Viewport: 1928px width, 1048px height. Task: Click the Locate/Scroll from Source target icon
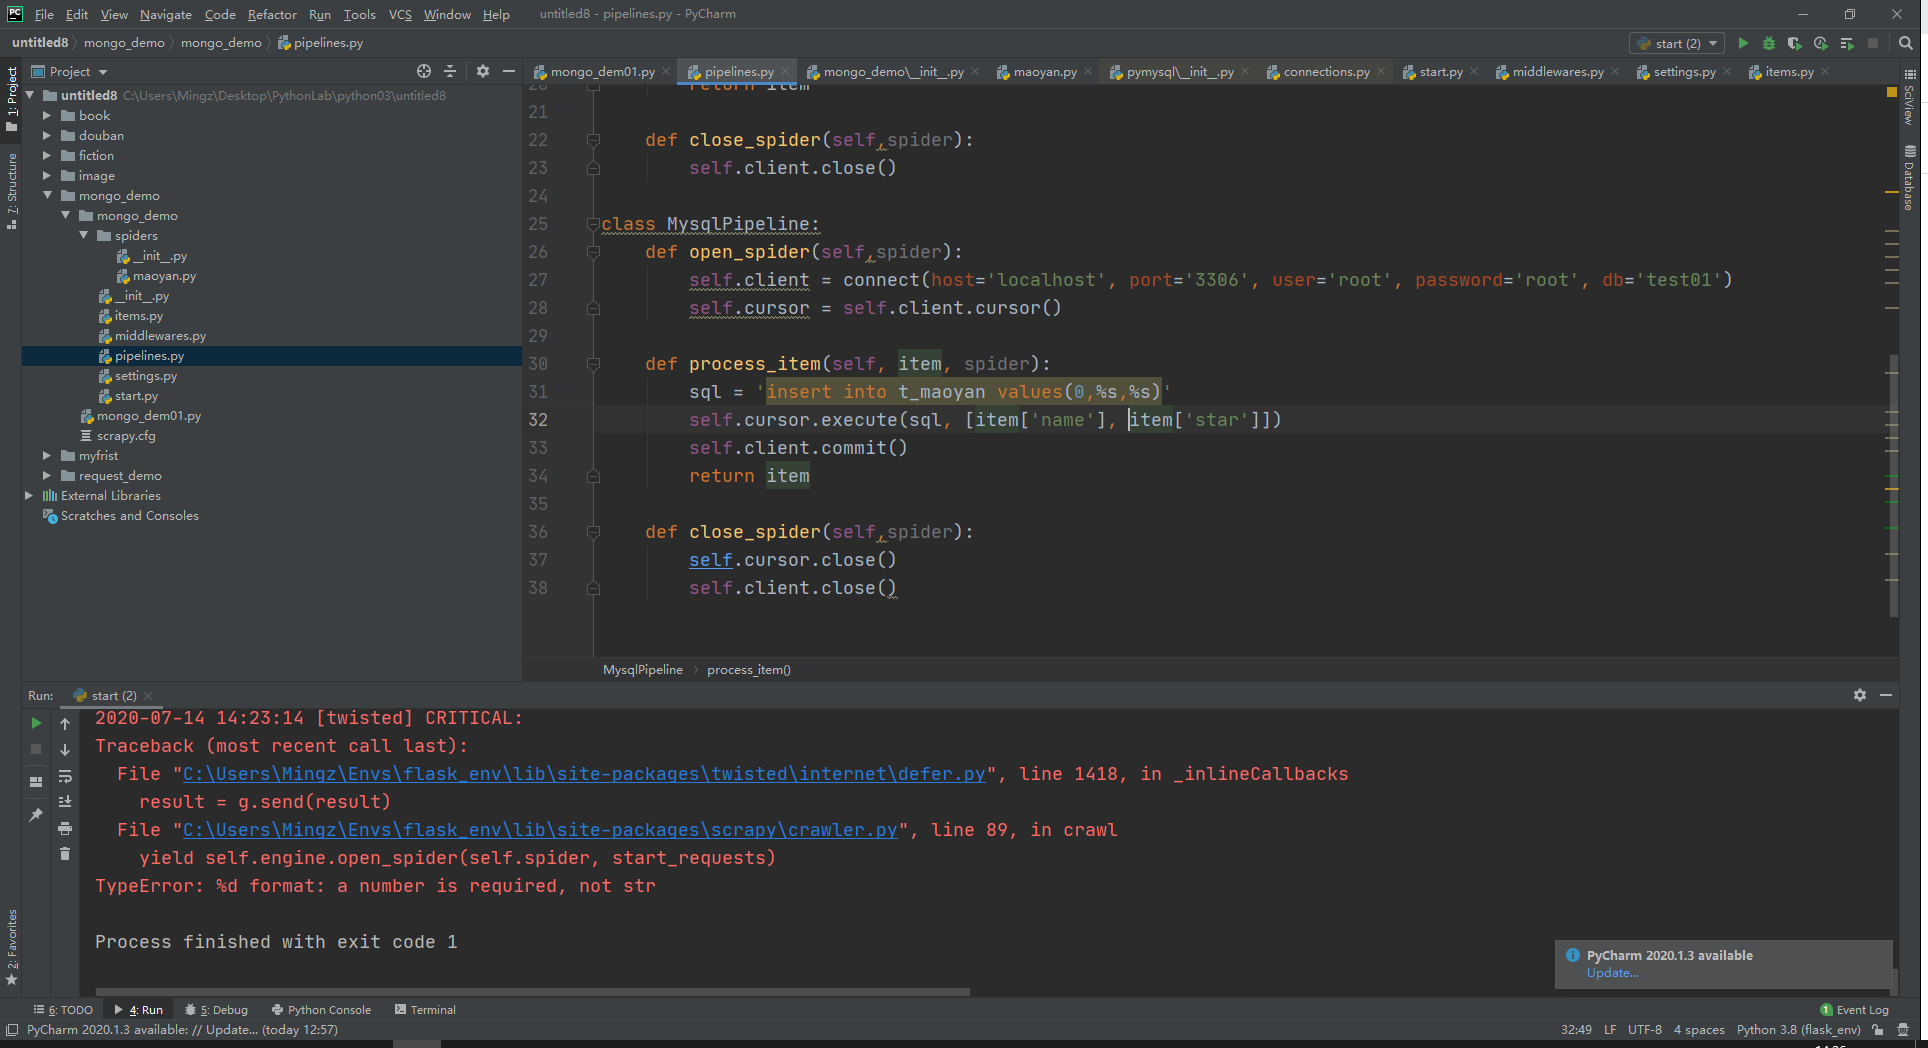click(424, 71)
